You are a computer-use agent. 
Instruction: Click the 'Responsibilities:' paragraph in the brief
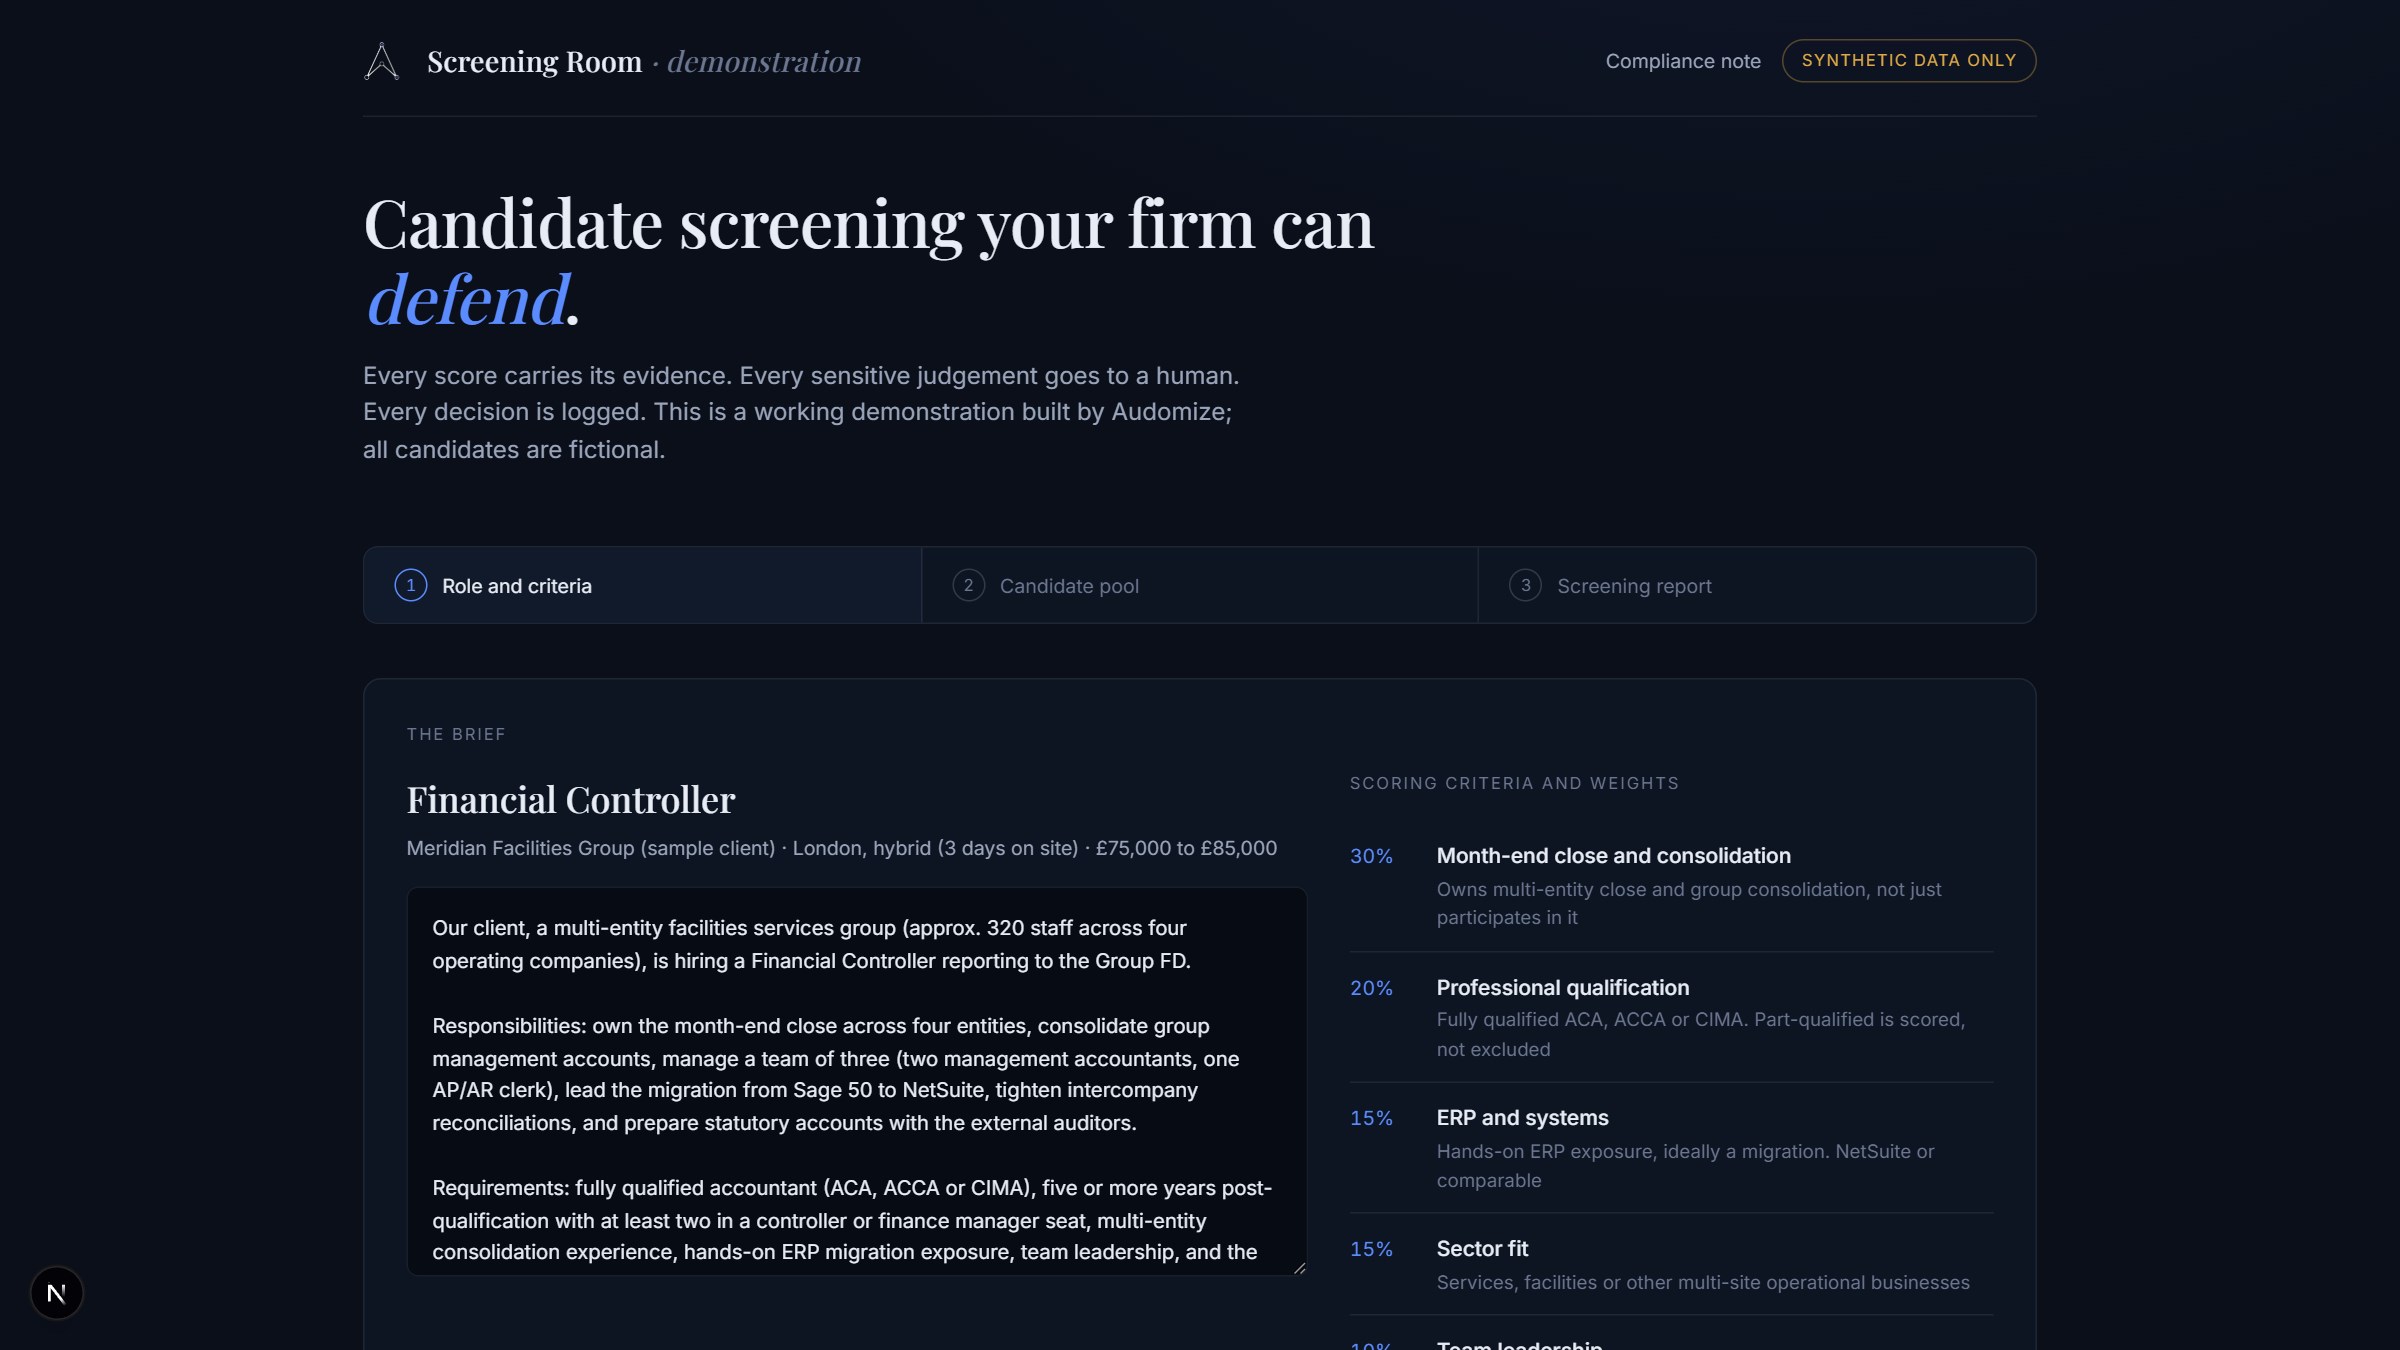[835, 1074]
